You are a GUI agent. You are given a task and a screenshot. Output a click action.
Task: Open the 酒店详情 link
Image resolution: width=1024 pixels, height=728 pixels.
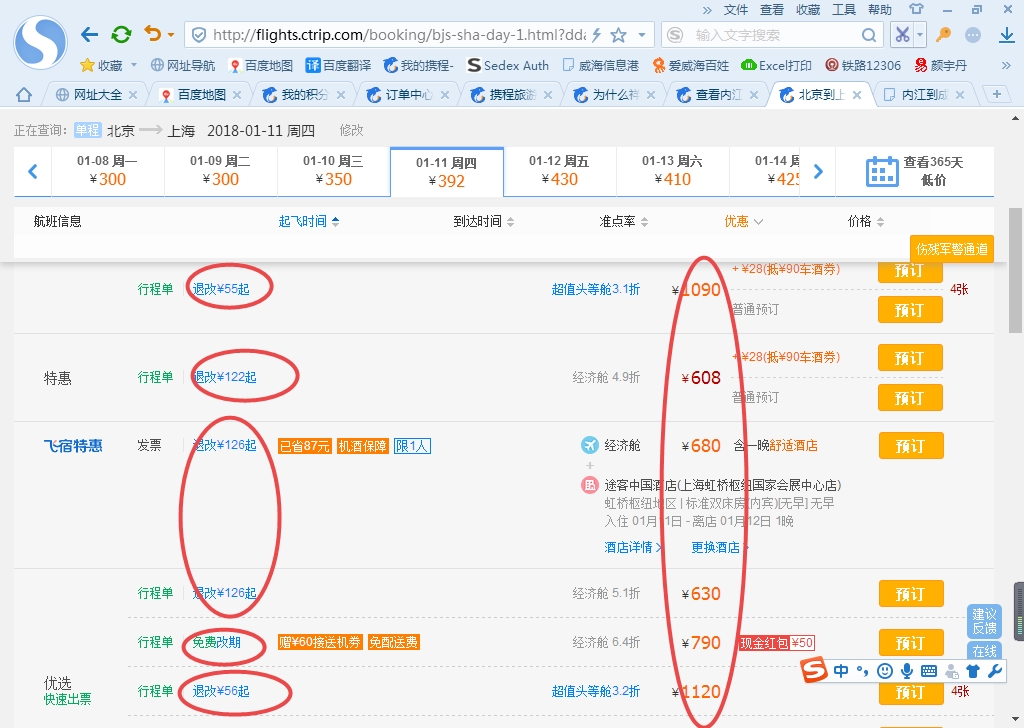(x=633, y=547)
